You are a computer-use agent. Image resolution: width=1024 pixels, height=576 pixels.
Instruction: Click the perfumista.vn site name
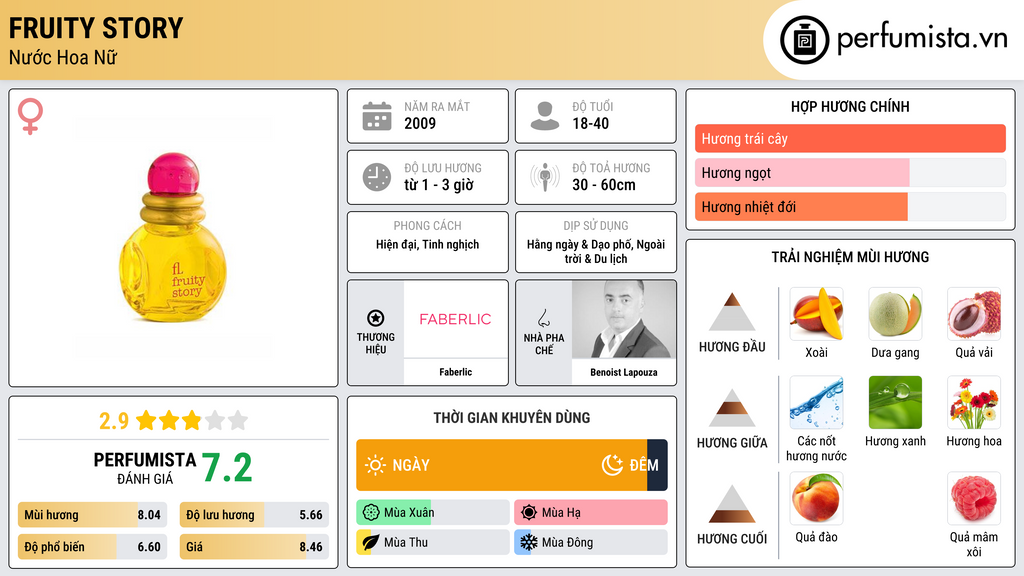923,39
